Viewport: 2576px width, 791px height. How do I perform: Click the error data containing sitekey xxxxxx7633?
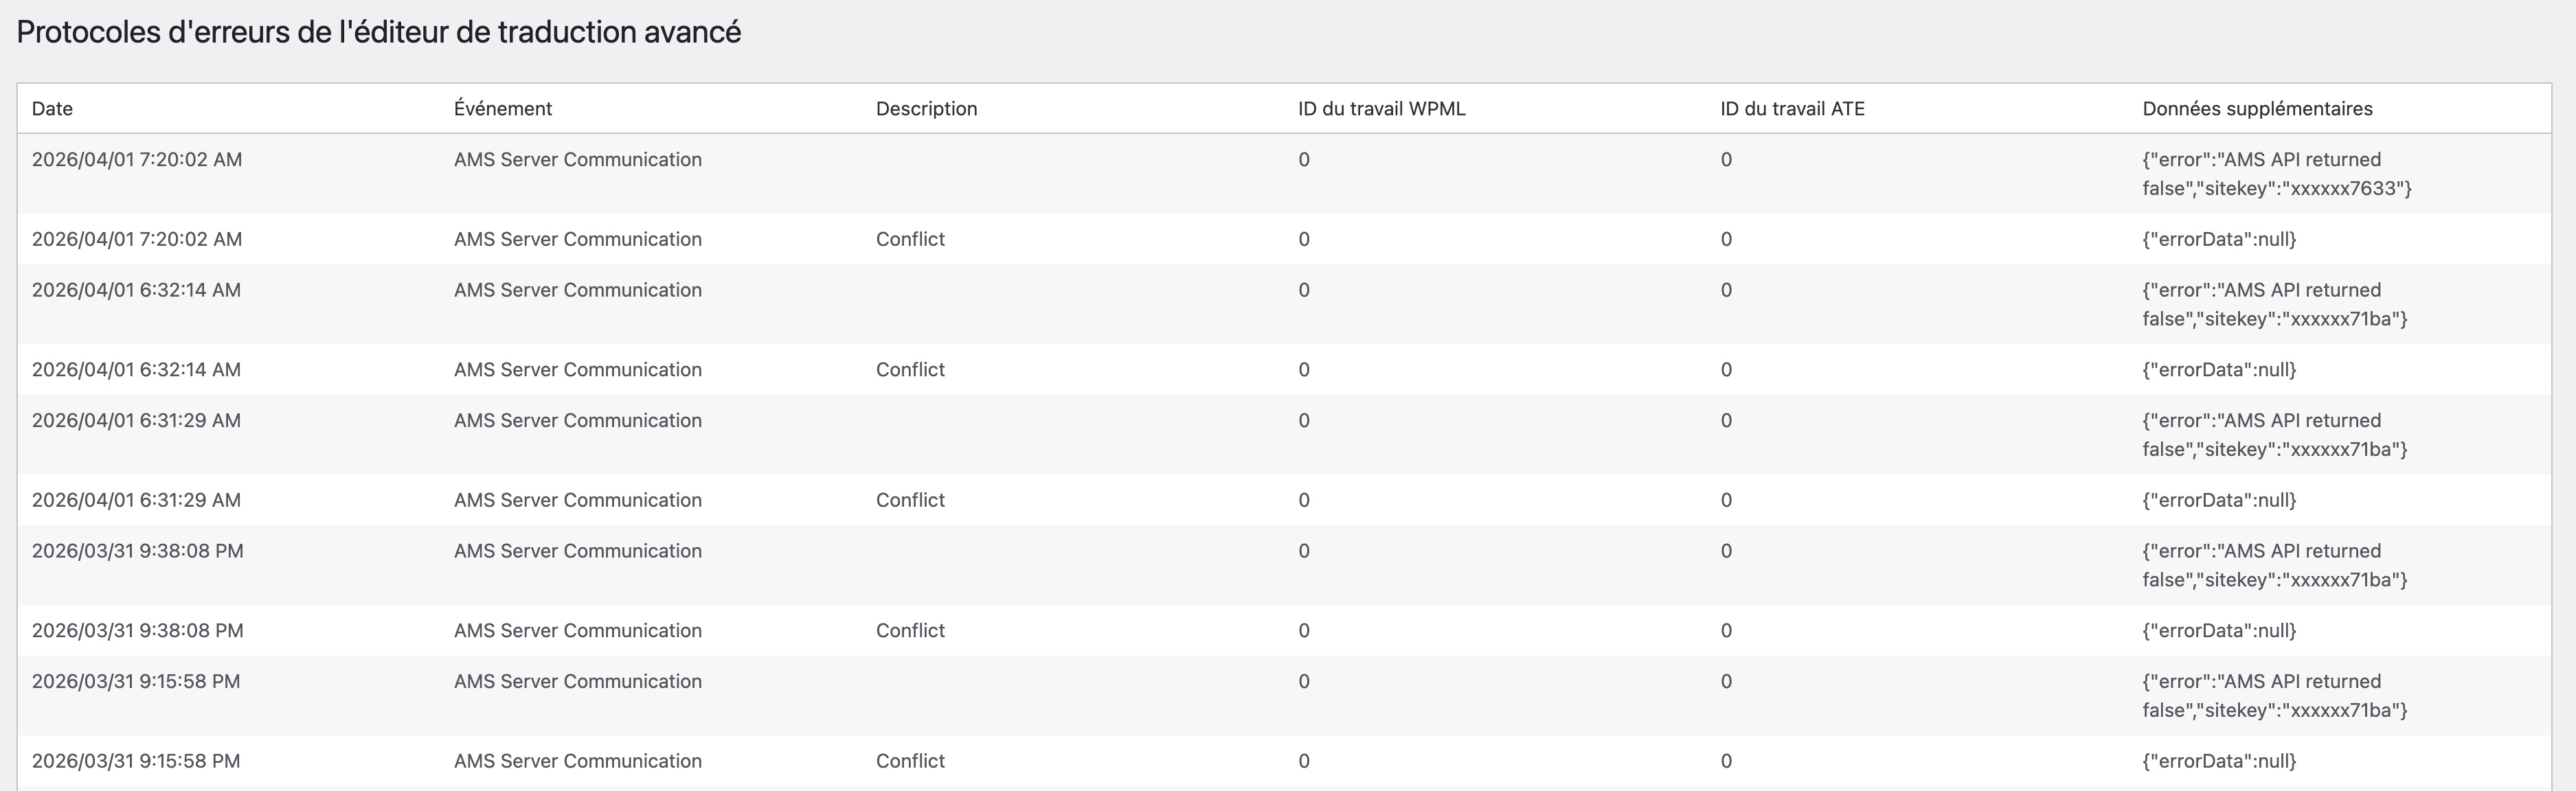(2276, 174)
